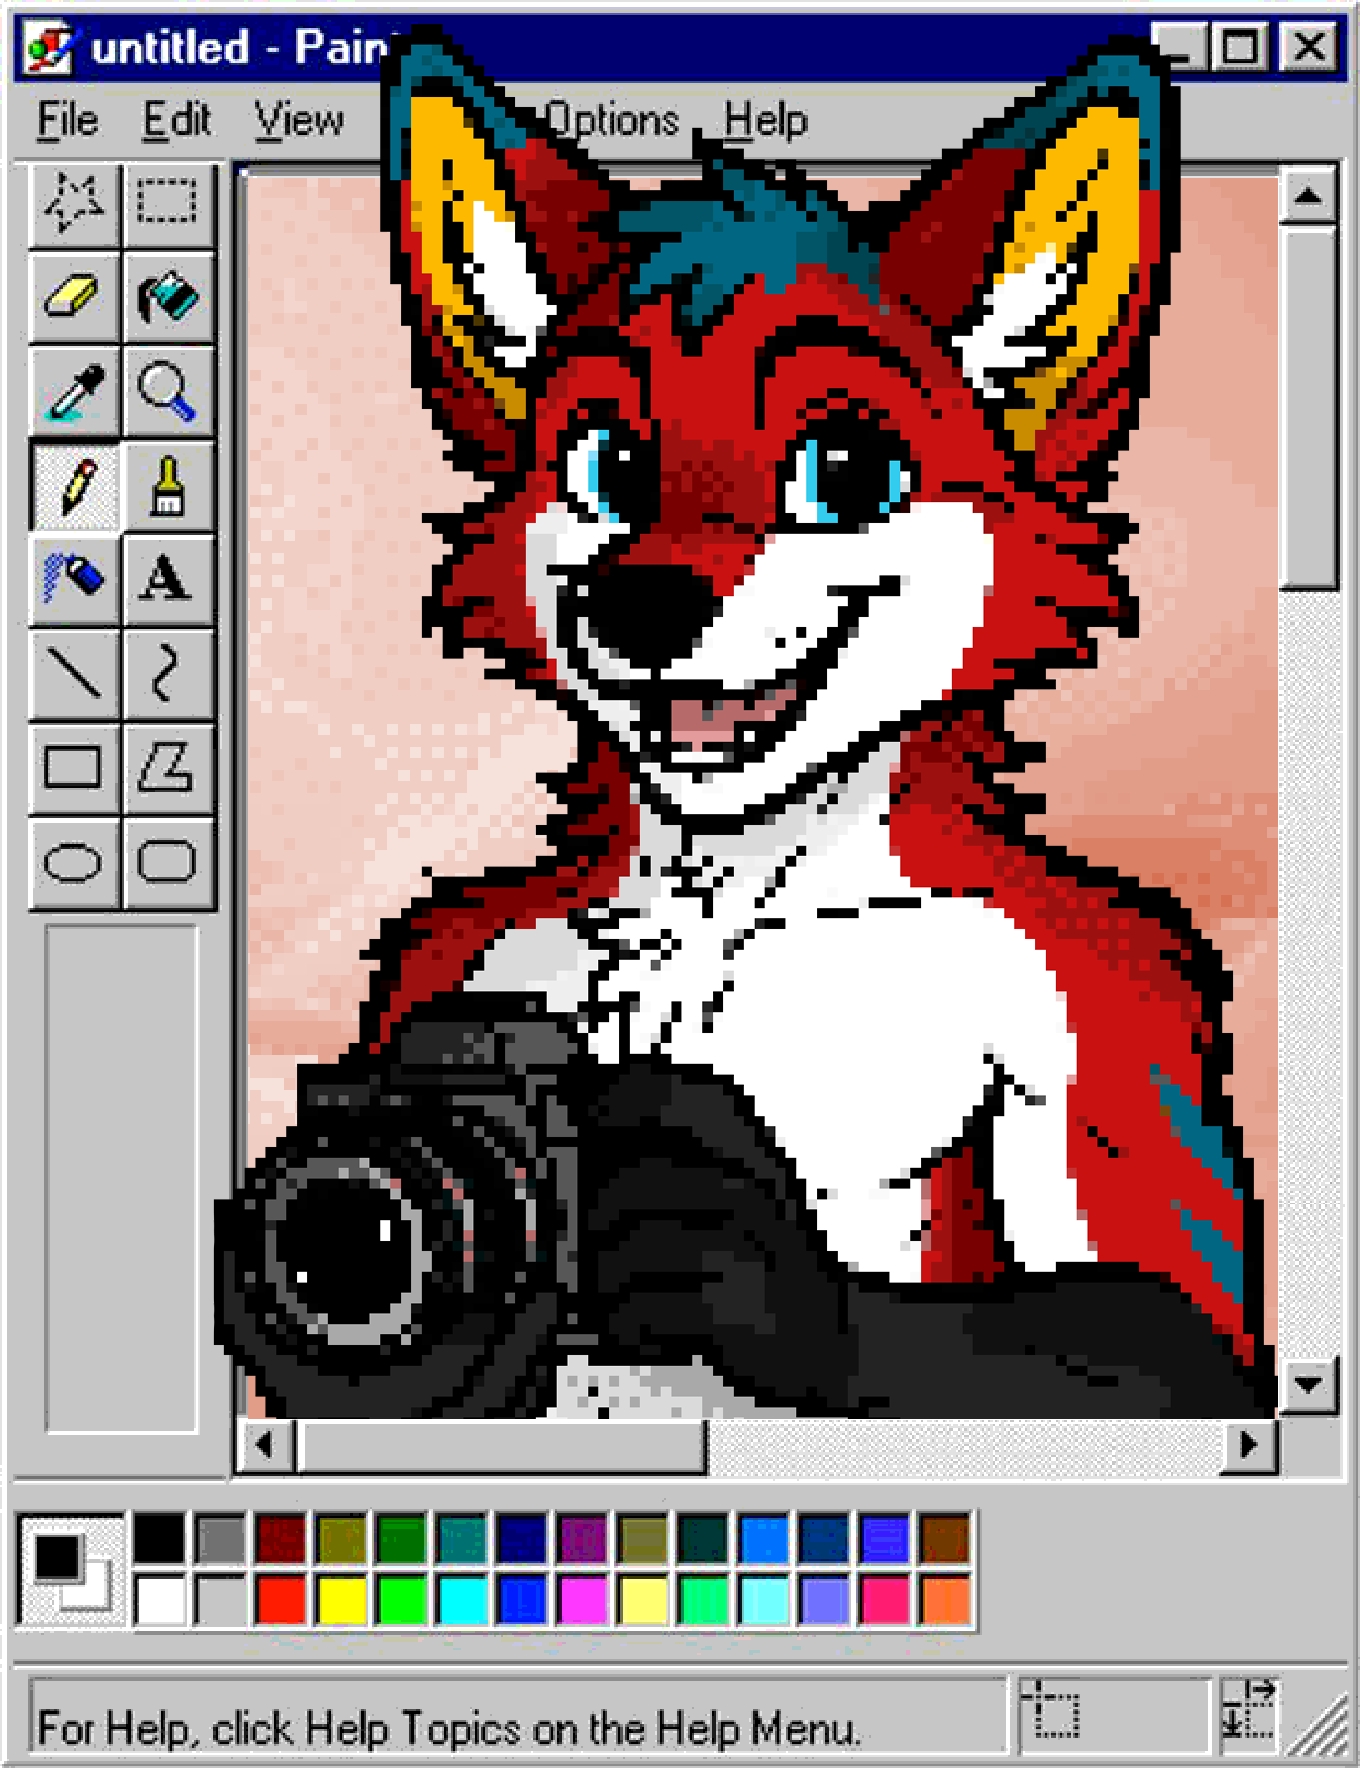Activate the Magnifier tool
Screen dimensions: 1360x1768
pos(167,391)
